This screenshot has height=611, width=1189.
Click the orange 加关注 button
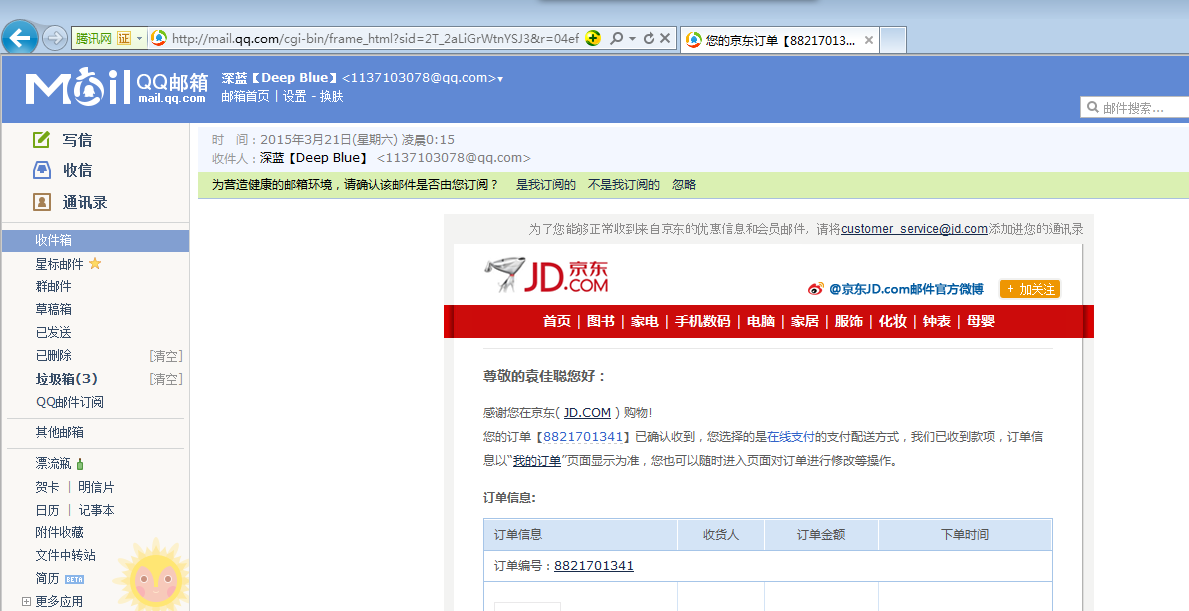point(1030,289)
